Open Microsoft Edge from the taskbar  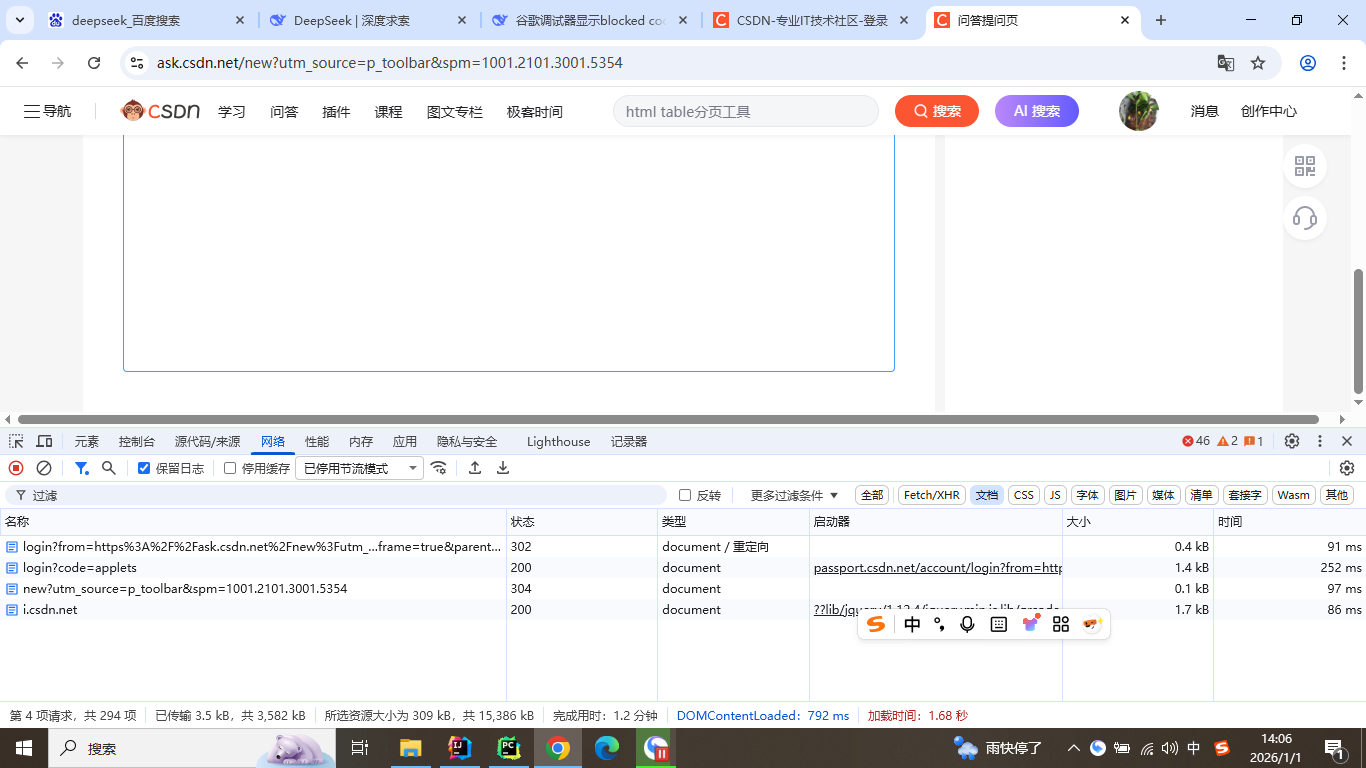point(607,748)
